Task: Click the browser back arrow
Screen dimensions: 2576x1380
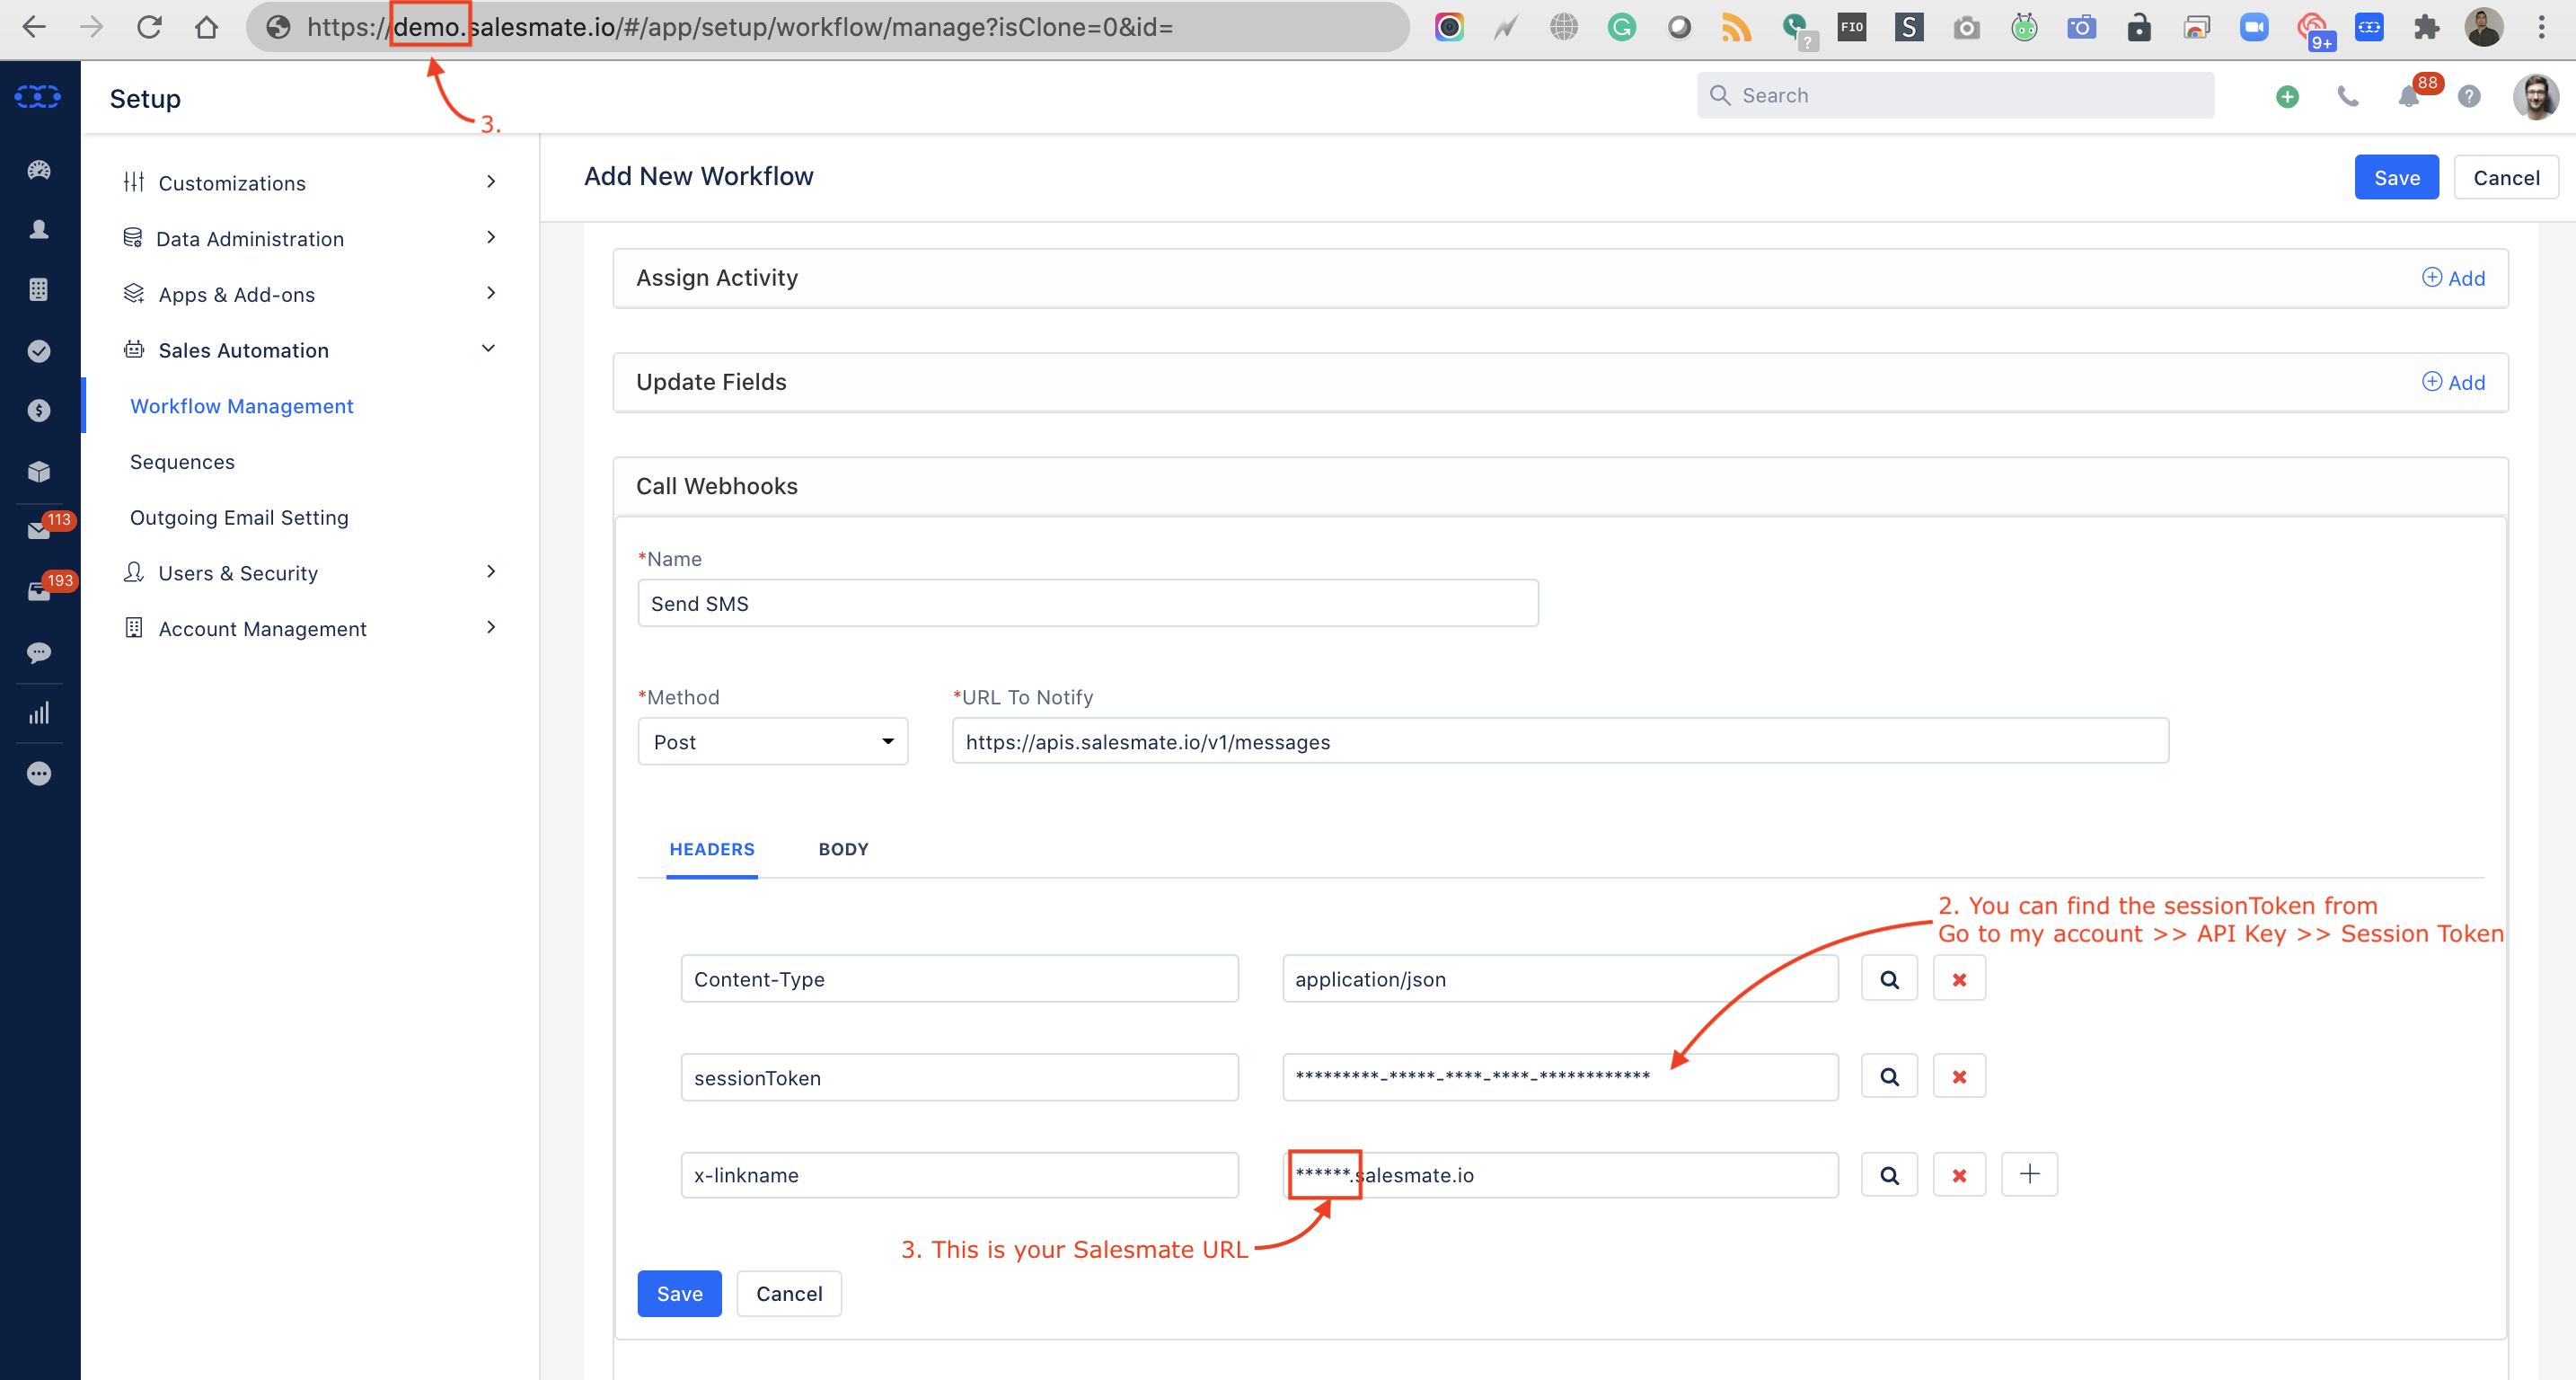Action: point(35,27)
